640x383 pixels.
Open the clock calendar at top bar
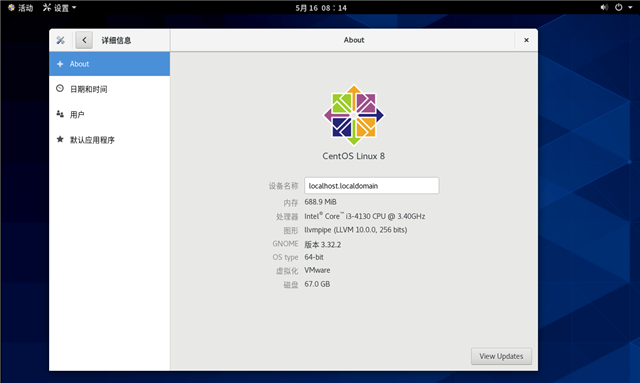321,8
